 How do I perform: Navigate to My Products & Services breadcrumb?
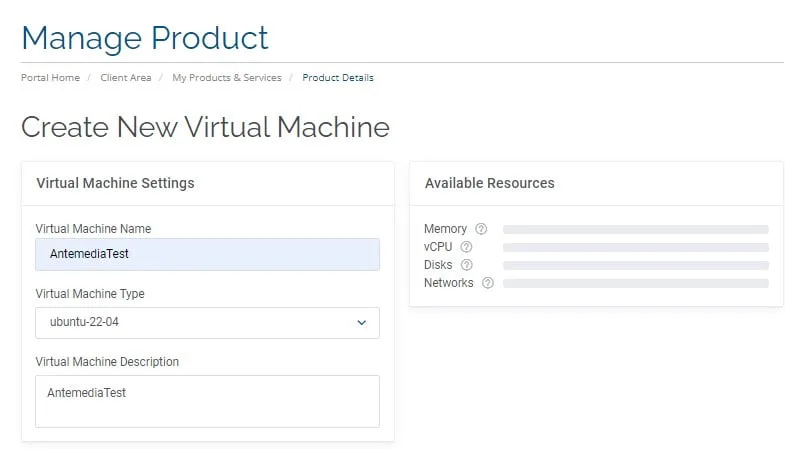pos(227,78)
